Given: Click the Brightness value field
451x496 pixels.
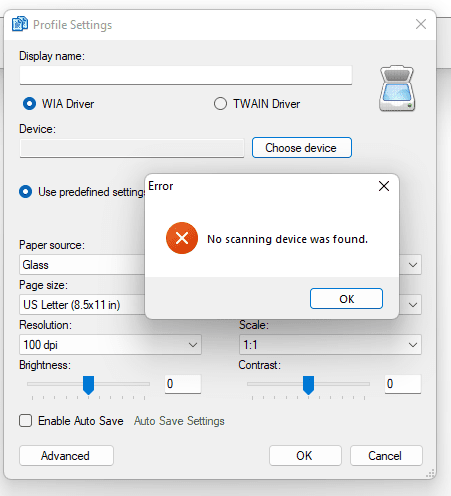Looking at the screenshot, I should pyautogui.click(x=183, y=384).
